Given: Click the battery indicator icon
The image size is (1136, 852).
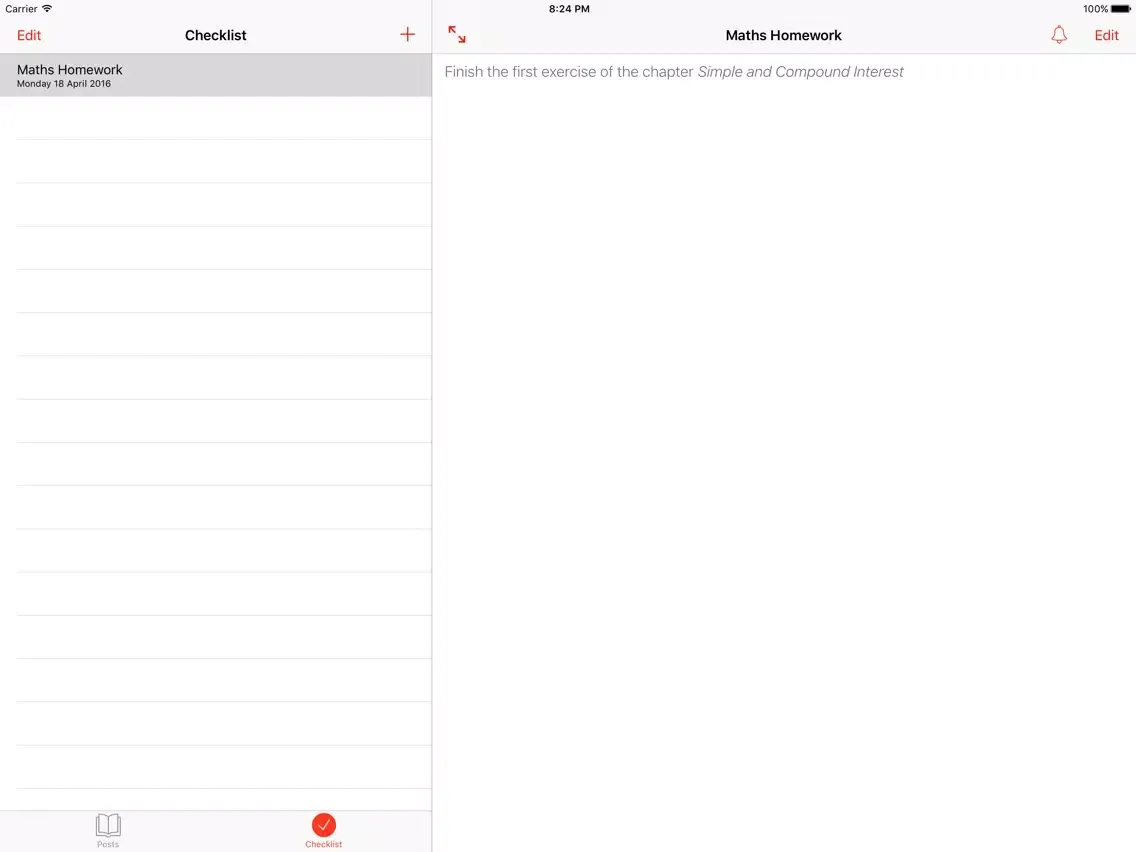Looking at the screenshot, I should click(1121, 9).
